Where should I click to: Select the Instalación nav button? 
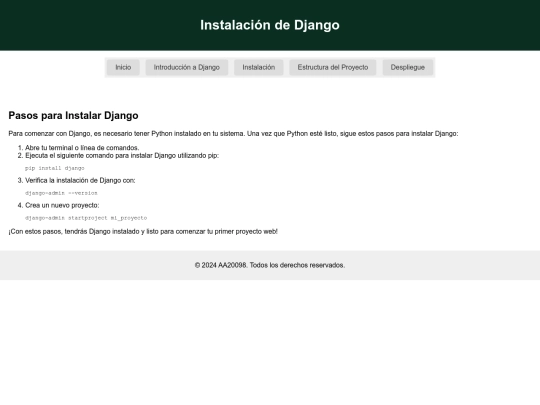(259, 67)
